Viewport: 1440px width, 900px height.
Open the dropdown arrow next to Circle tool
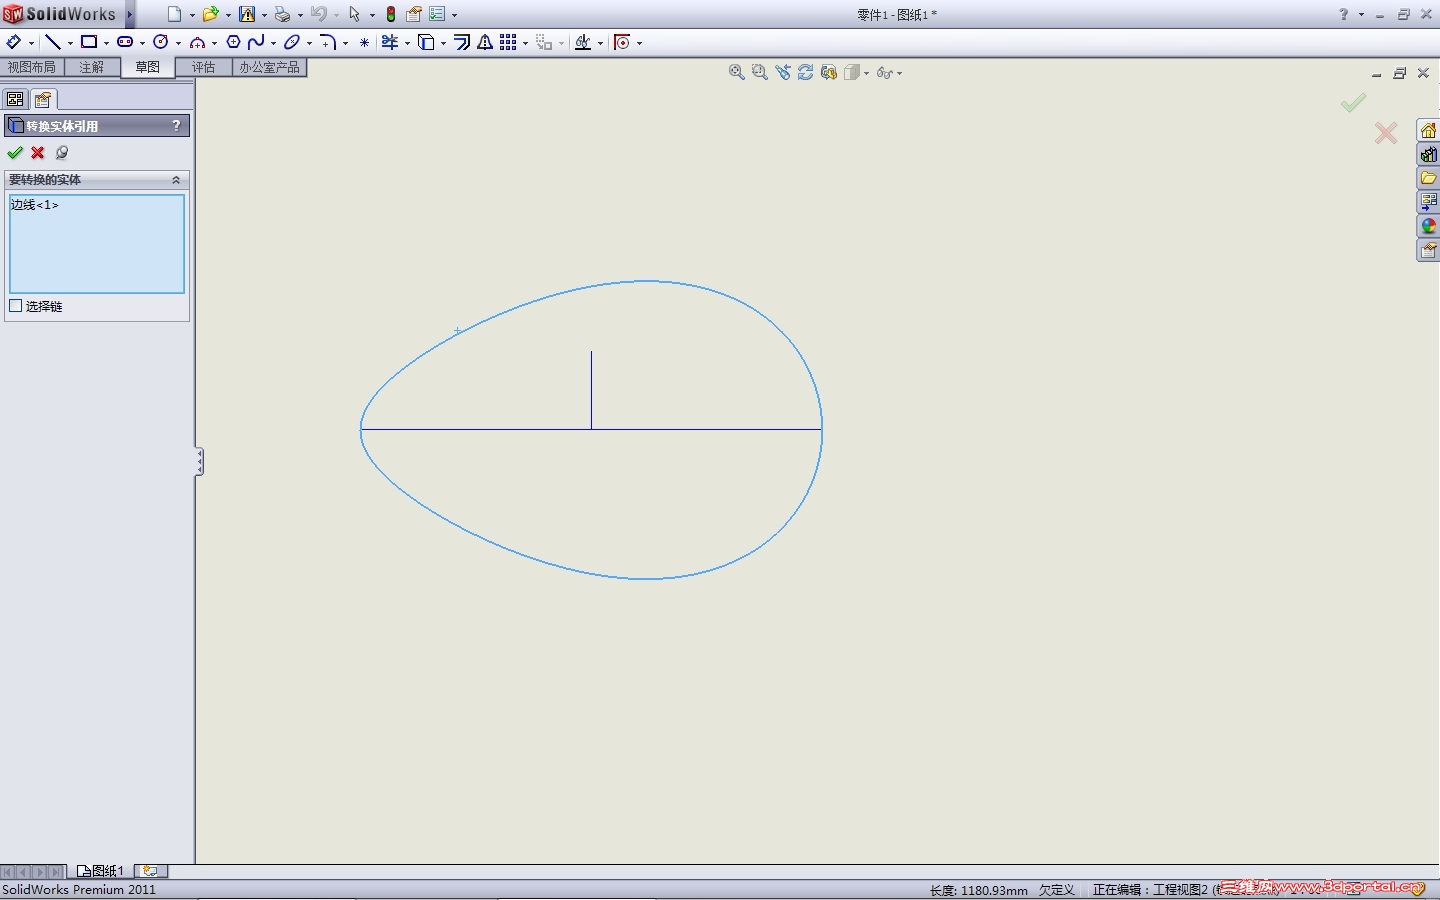pos(178,43)
